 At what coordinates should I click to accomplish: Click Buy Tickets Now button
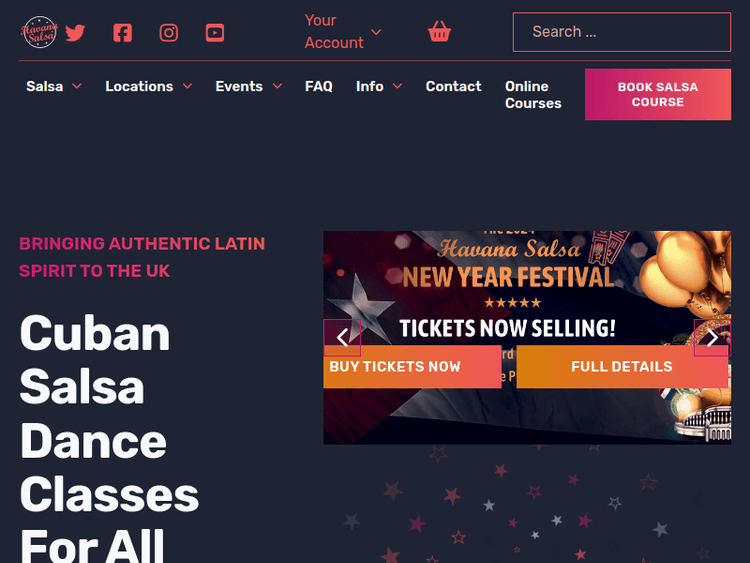click(x=411, y=367)
